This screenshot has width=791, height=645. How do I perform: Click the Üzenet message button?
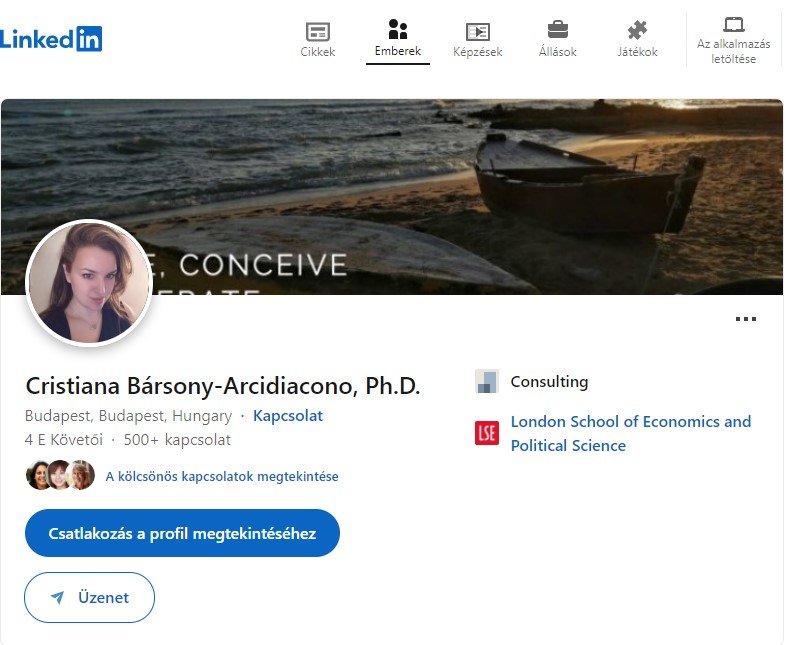[x=89, y=597]
